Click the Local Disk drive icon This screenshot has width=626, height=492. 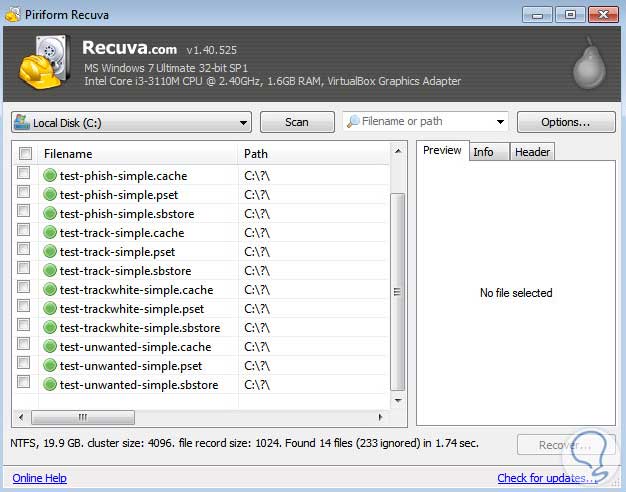22,122
